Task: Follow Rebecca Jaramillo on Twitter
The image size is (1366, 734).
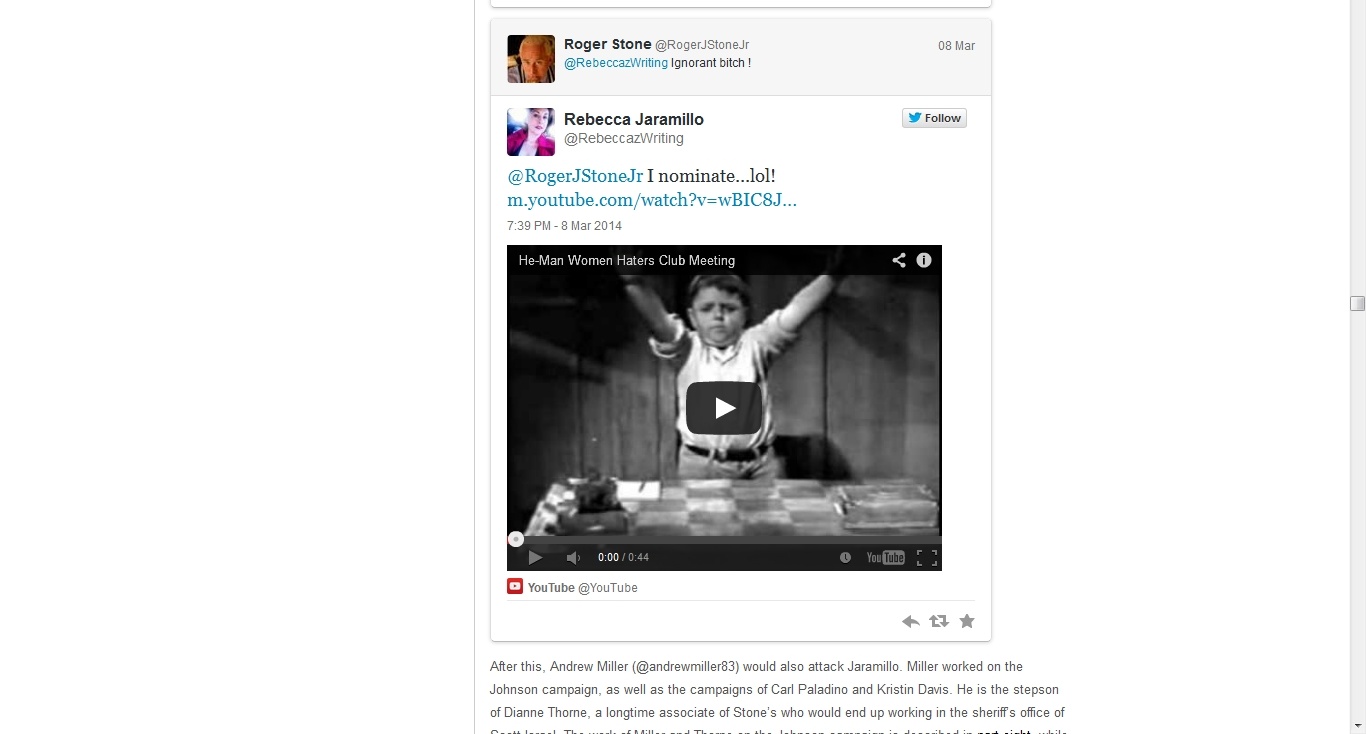Action: click(x=934, y=118)
